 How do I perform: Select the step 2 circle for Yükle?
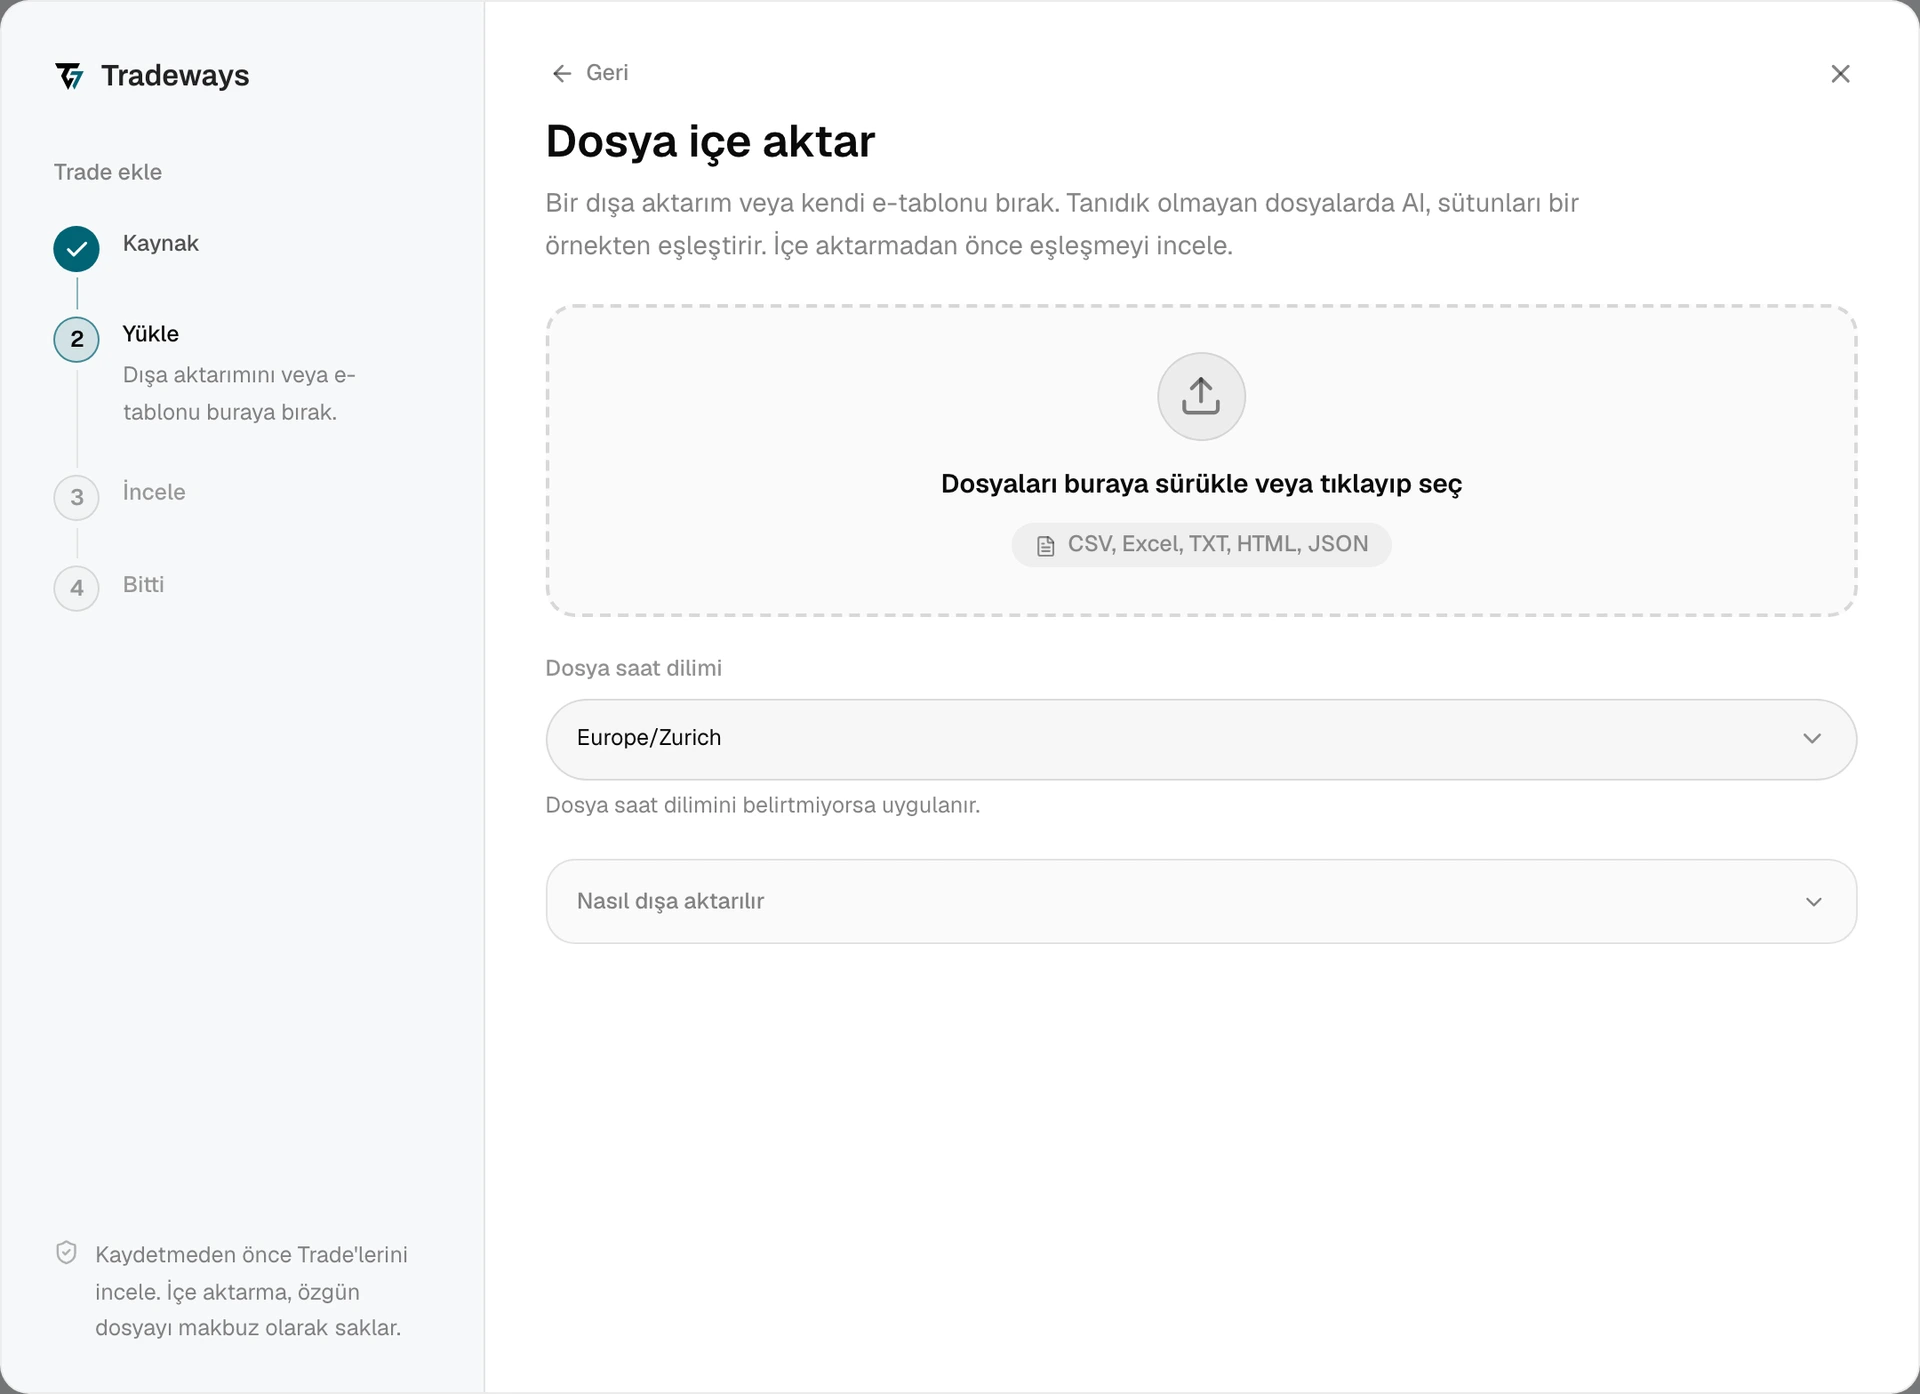point(76,339)
